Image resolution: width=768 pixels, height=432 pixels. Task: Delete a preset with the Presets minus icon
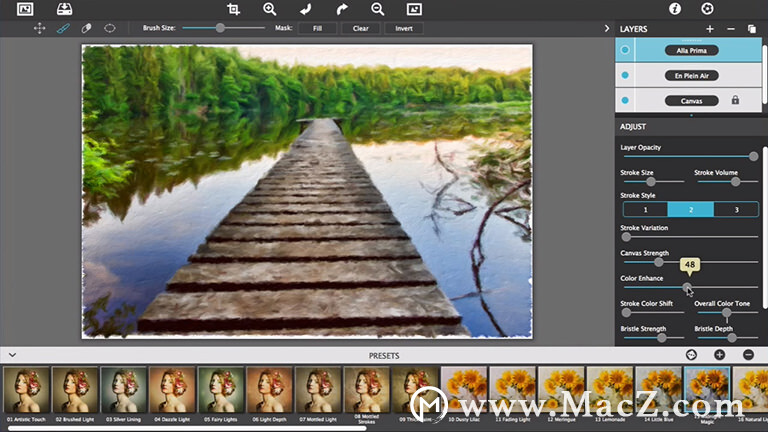click(748, 355)
